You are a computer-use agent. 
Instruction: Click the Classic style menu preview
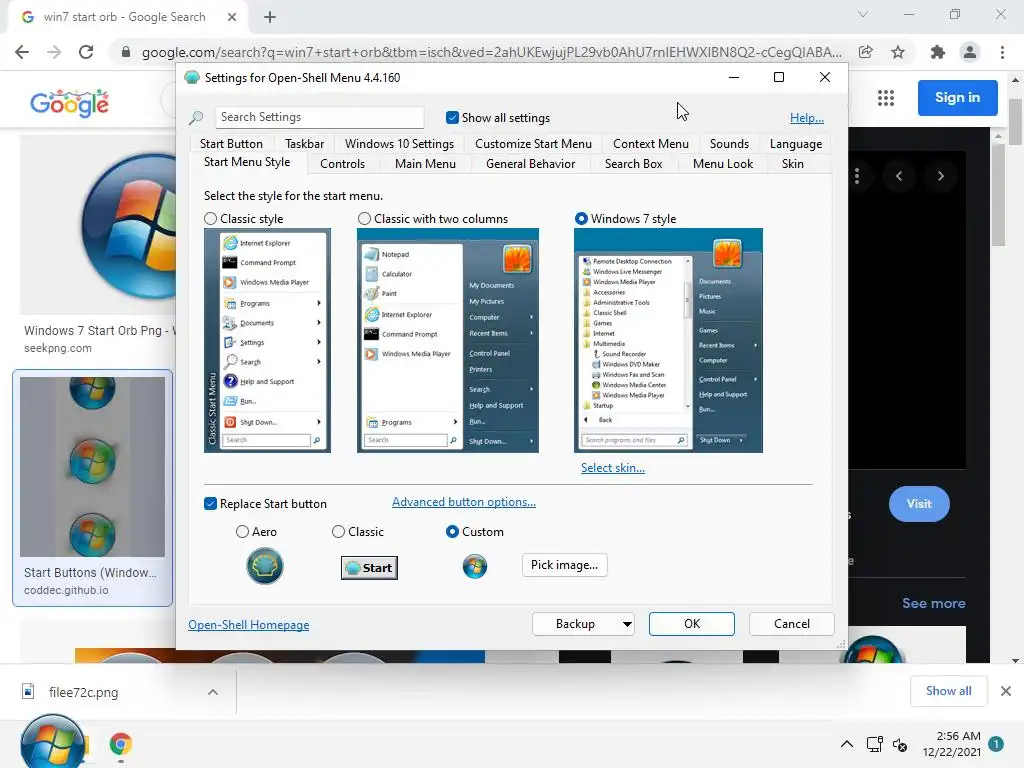pos(267,340)
